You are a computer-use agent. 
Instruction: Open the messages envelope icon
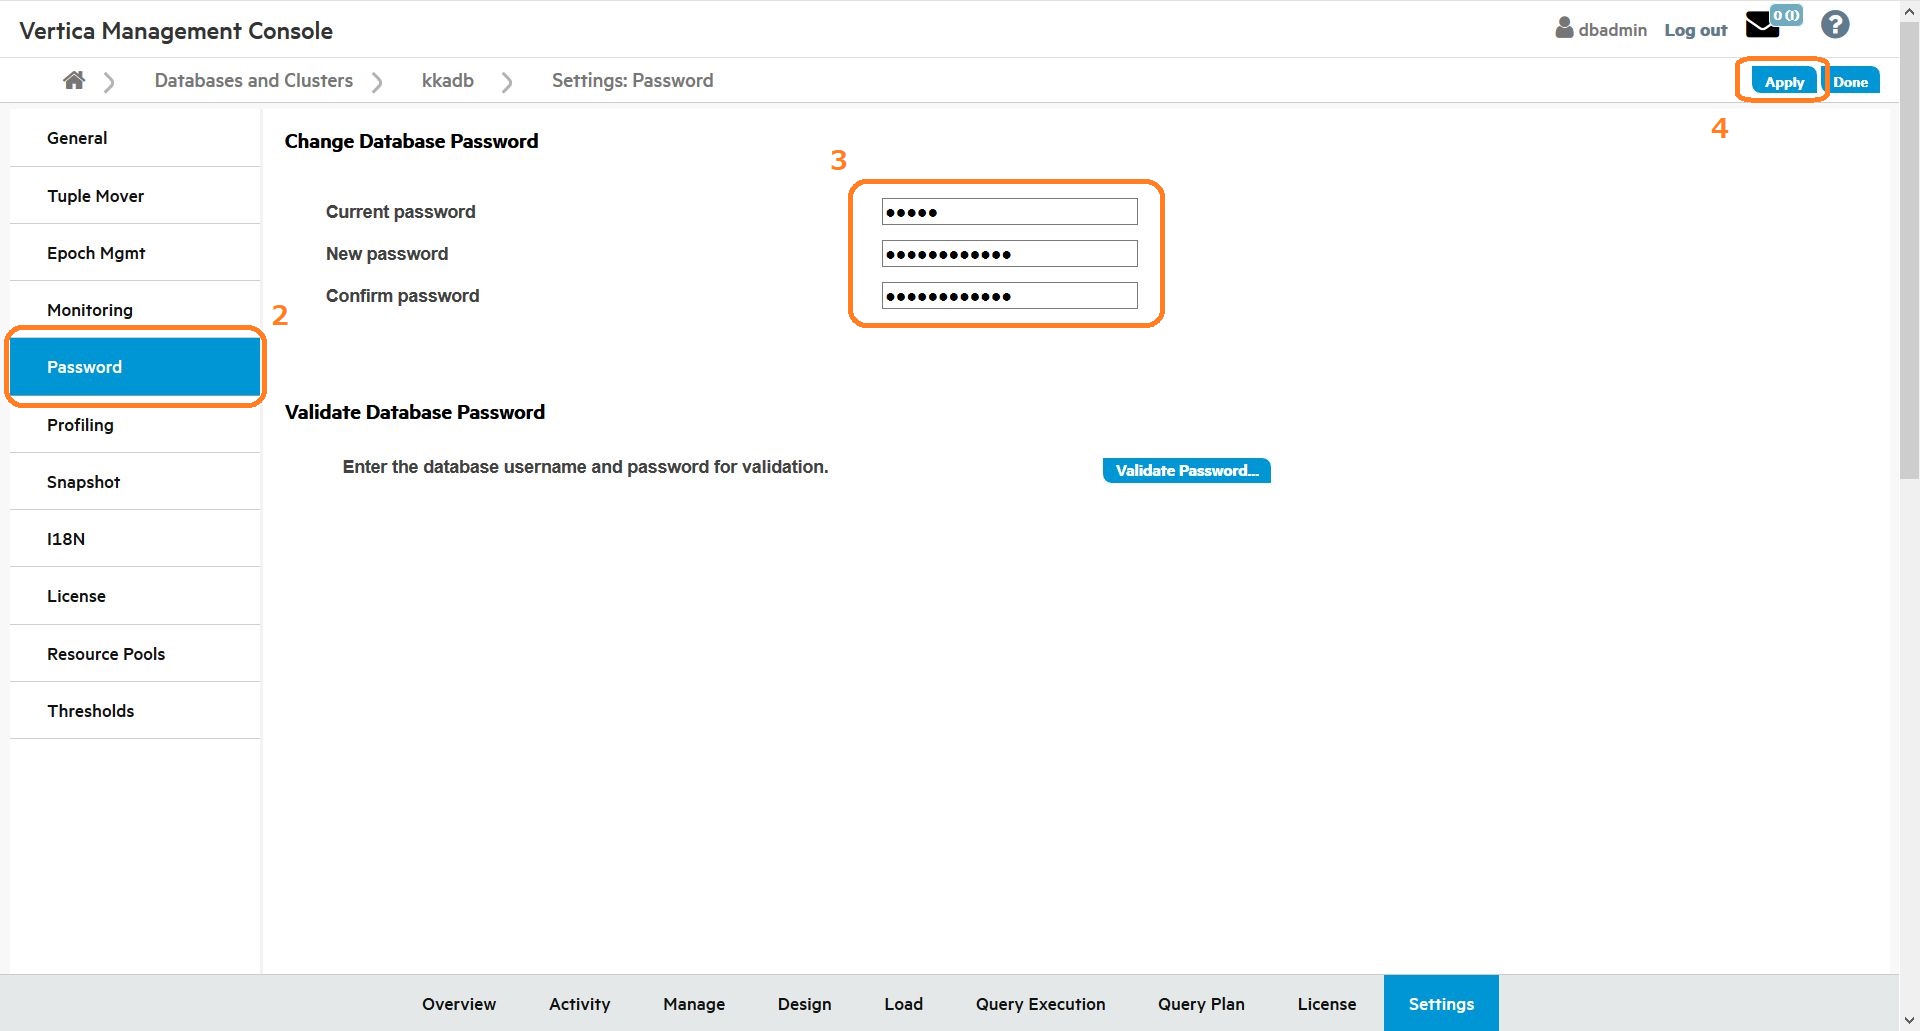click(x=1763, y=25)
